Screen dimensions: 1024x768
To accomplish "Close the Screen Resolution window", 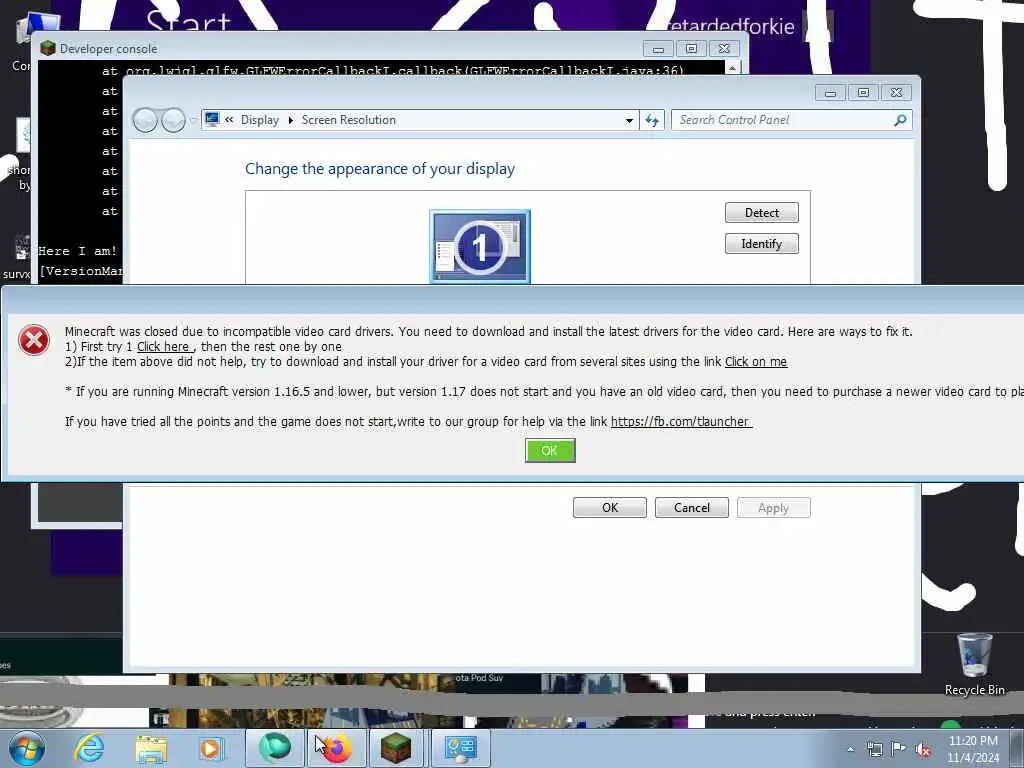I will (x=897, y=93).
